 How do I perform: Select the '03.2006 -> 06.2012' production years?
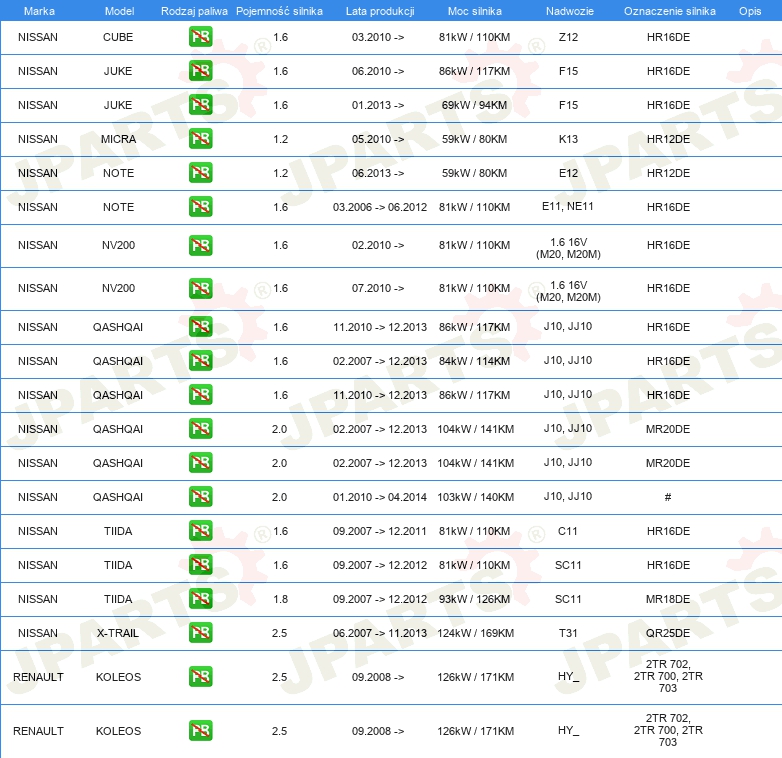(x=380, y=207)
